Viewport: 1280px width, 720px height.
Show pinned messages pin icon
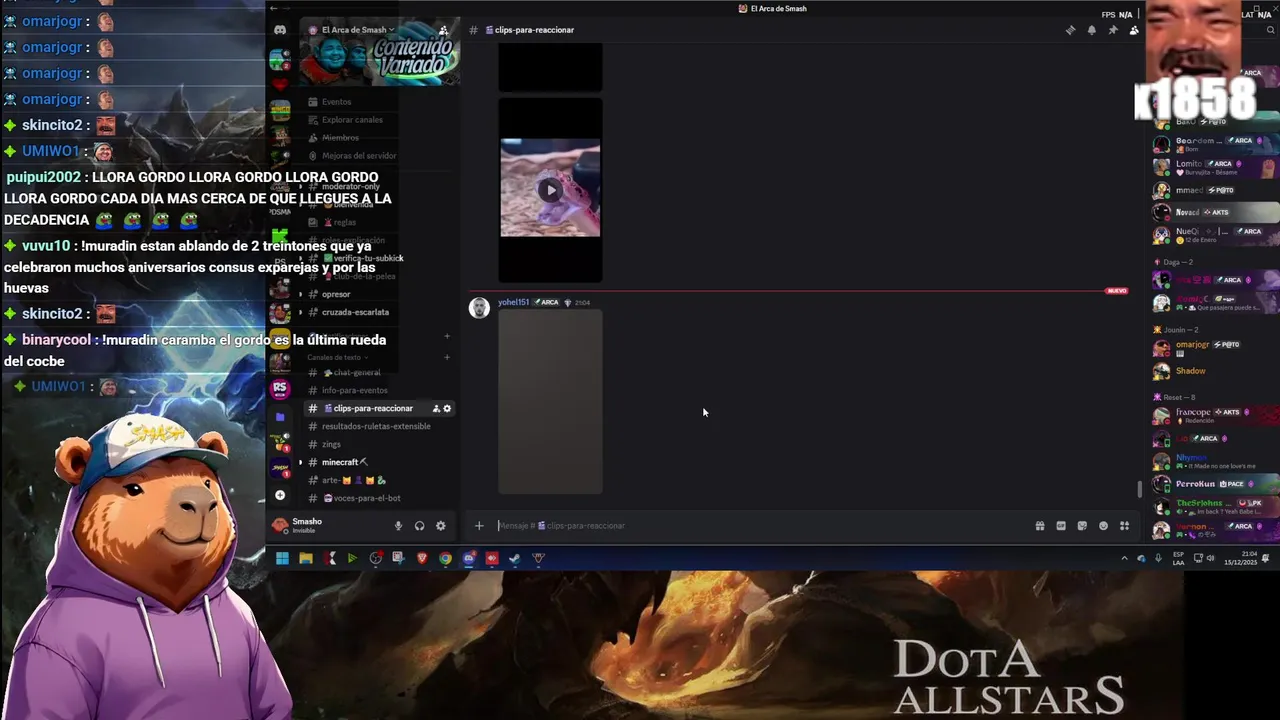point(1113,30)
